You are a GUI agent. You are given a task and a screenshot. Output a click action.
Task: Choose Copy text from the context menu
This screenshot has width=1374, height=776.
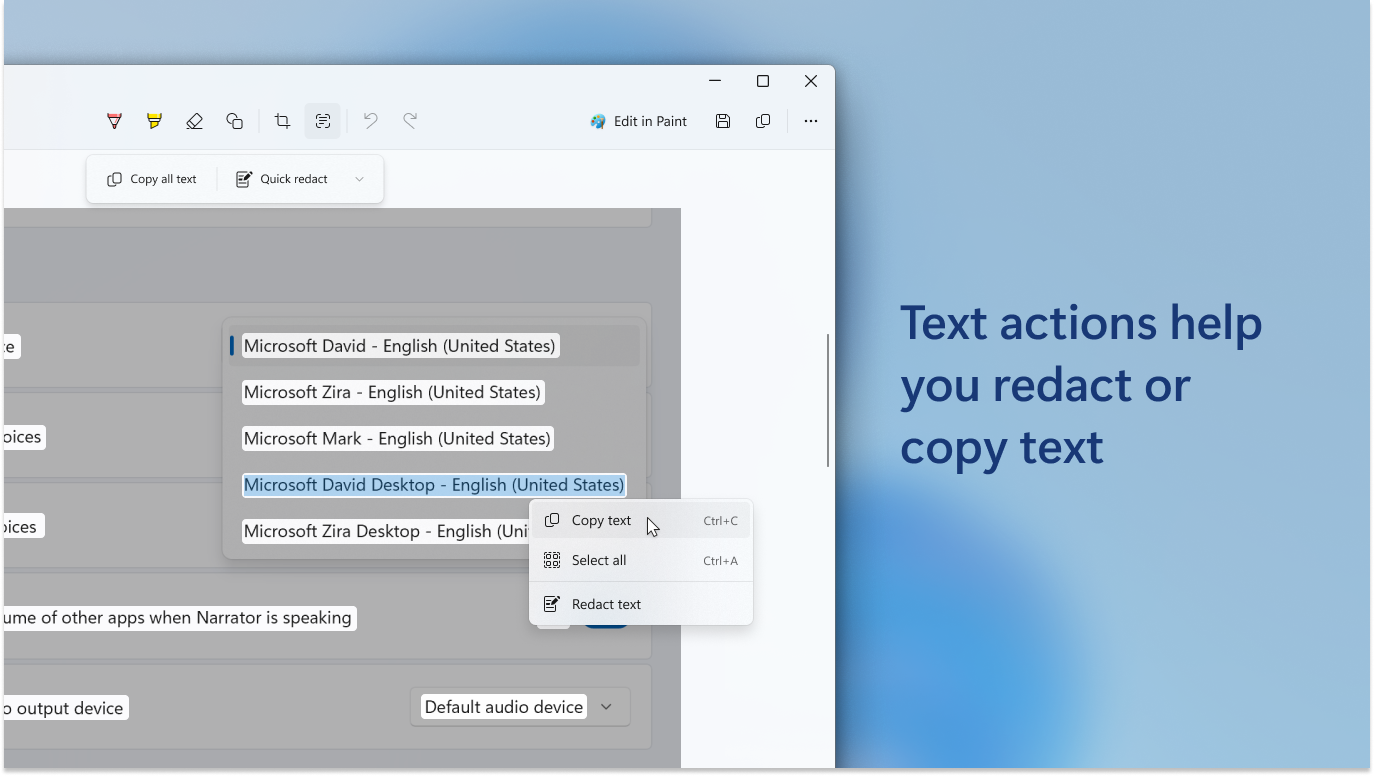(600, 520)
